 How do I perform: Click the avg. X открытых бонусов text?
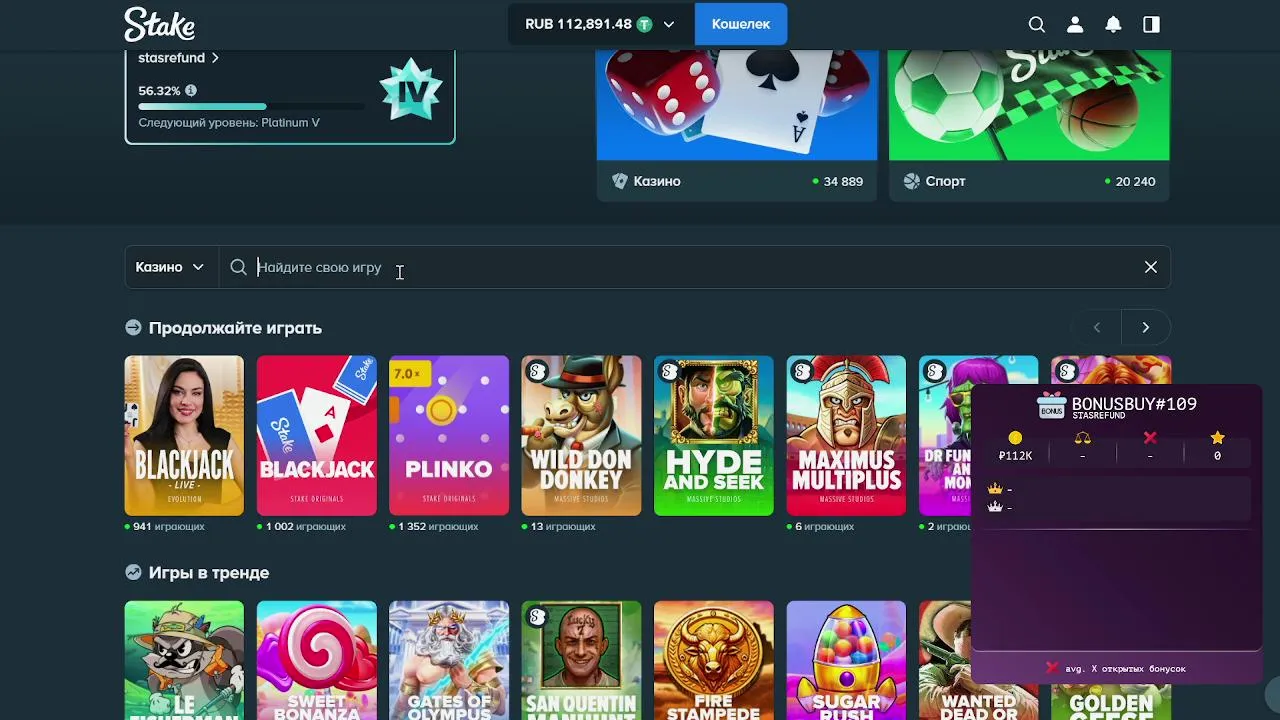click(x=1126, y=668)
